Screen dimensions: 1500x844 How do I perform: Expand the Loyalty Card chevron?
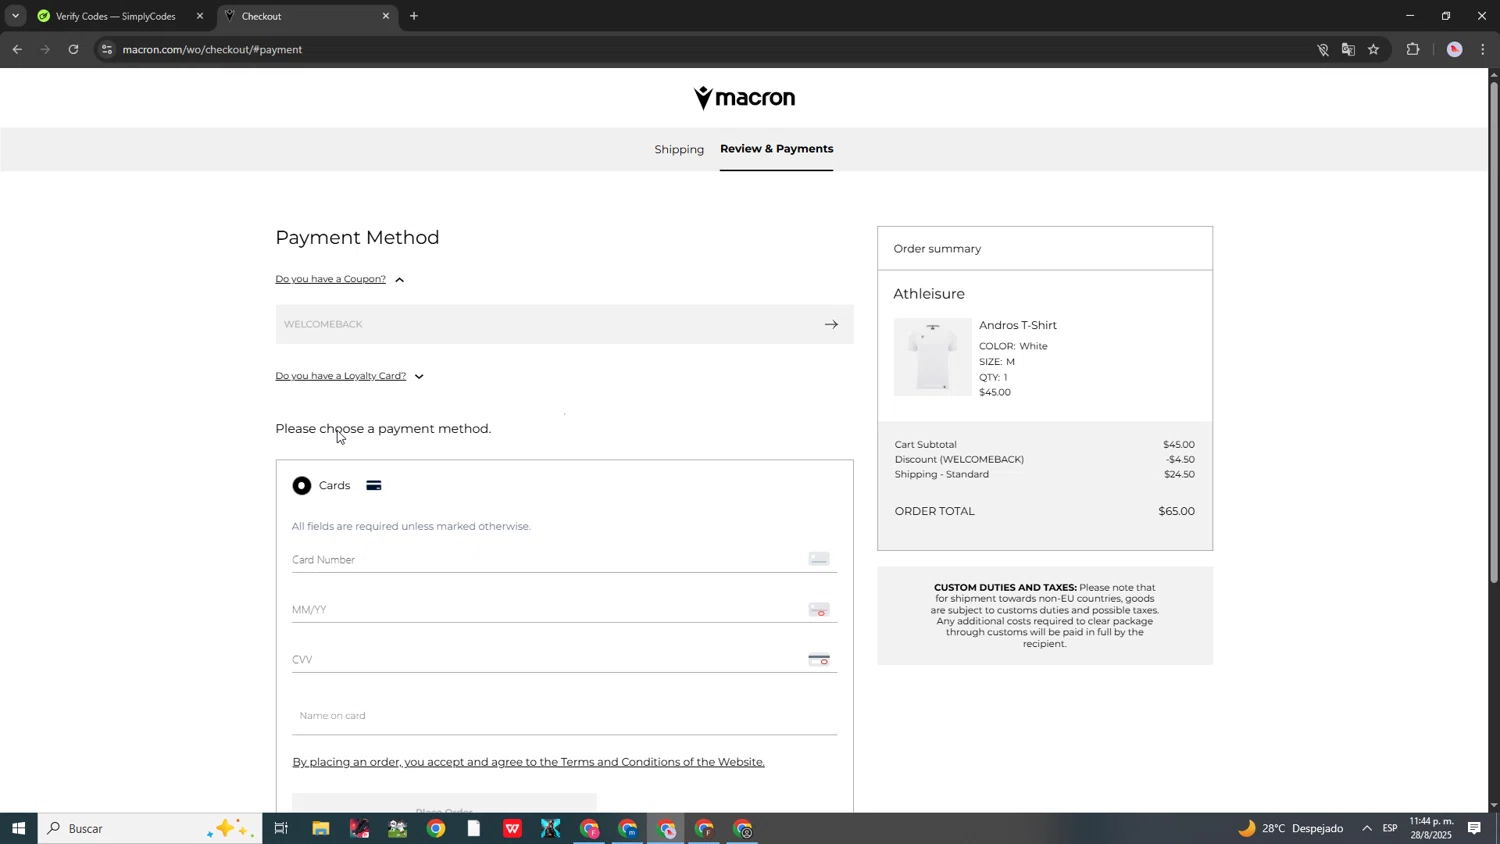[x=419, y=377]
